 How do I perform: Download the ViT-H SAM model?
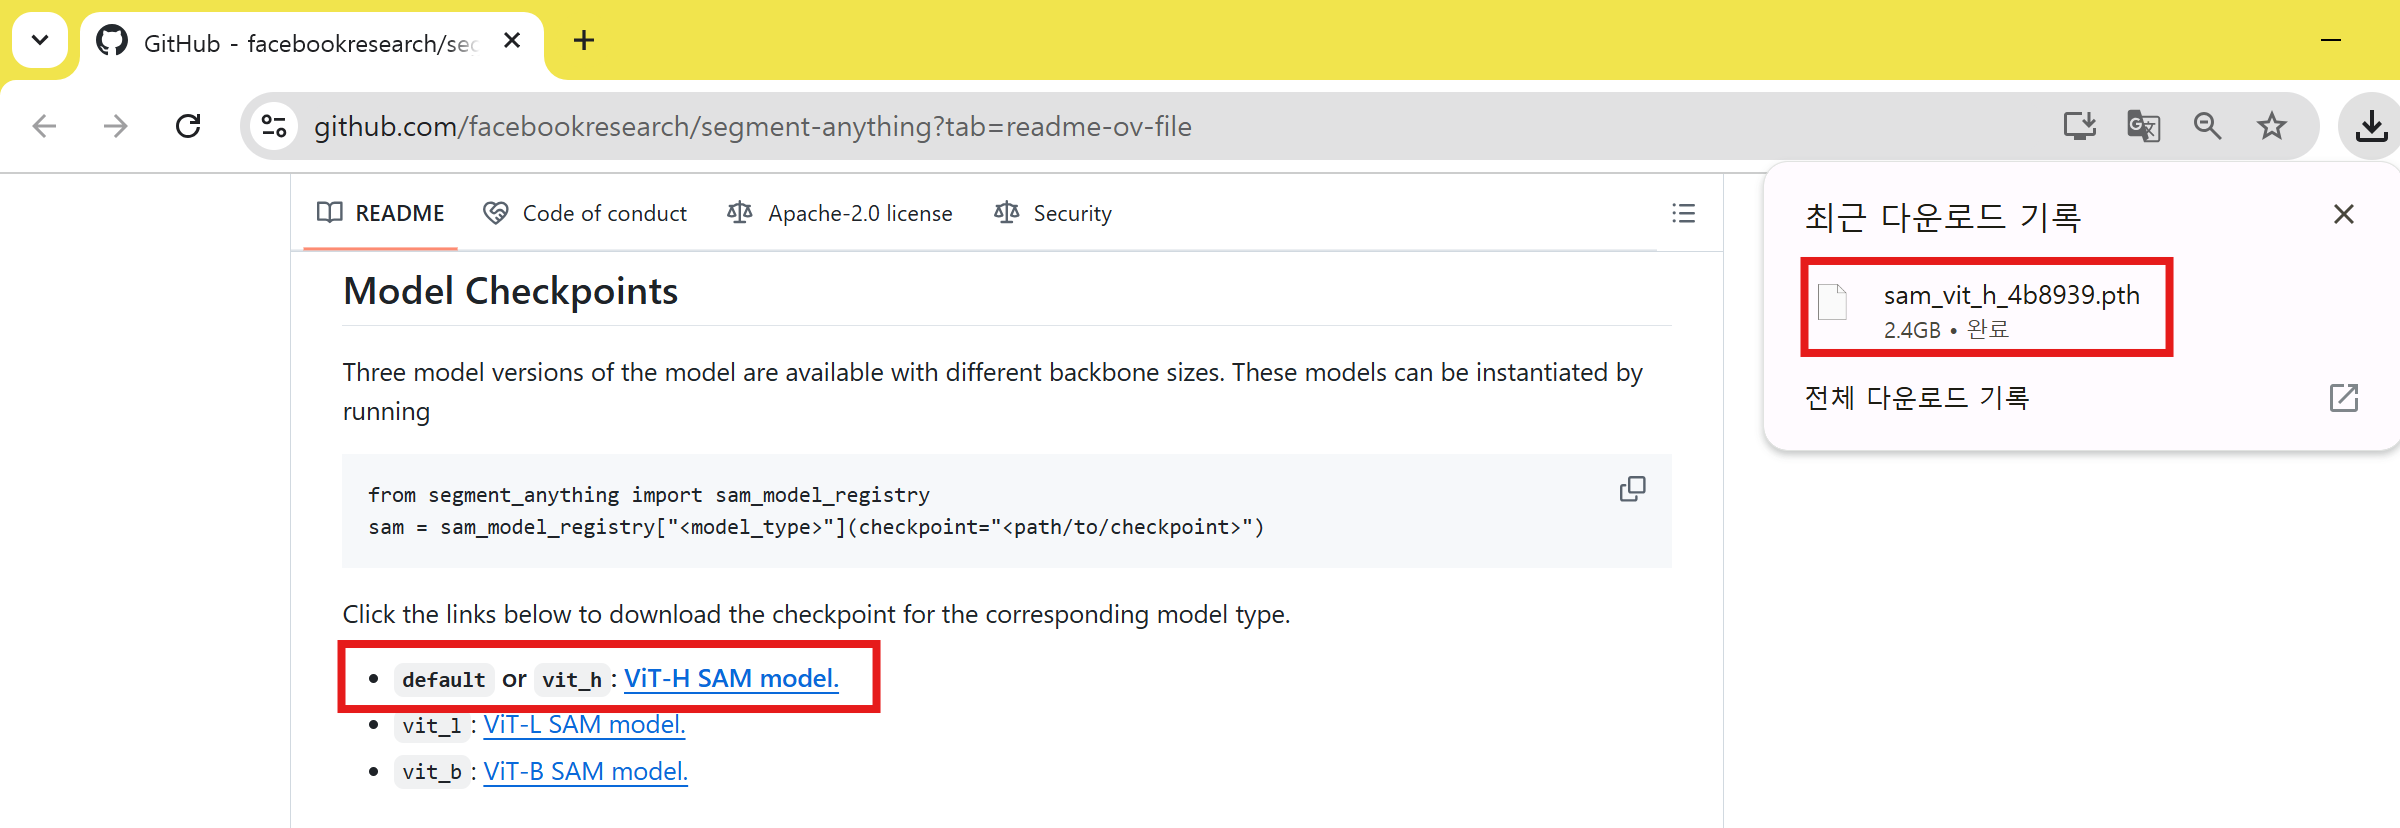click(x=731, y=678)
